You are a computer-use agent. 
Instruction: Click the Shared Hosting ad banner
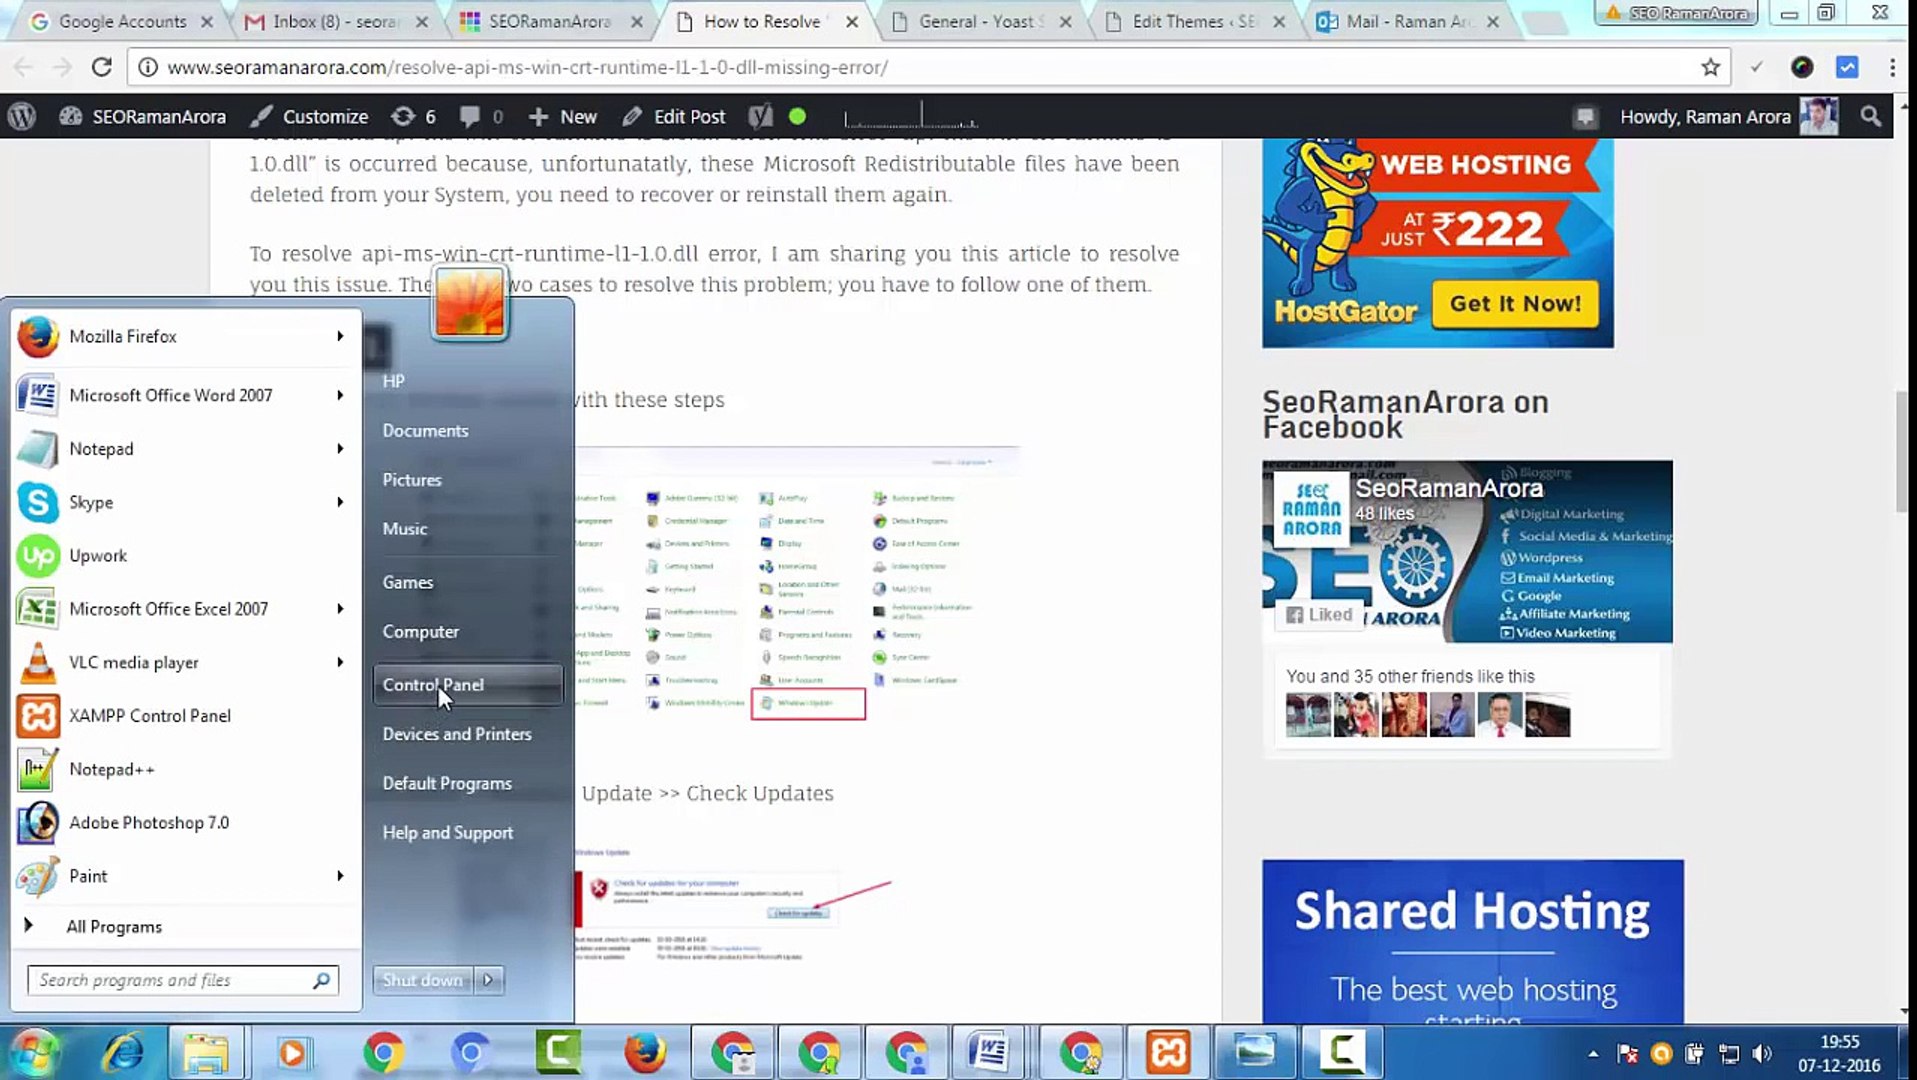[x=1472, y=941]
